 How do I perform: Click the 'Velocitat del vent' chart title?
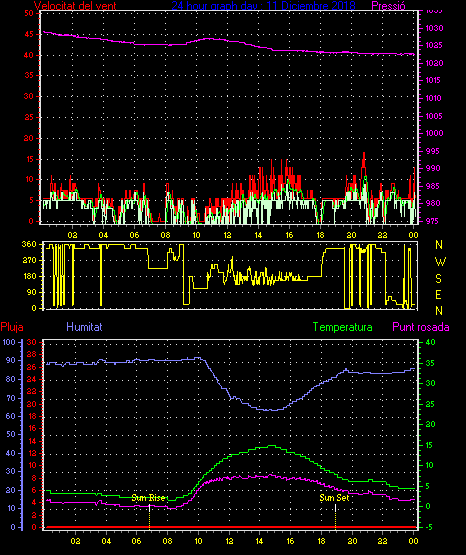(75, 5)
